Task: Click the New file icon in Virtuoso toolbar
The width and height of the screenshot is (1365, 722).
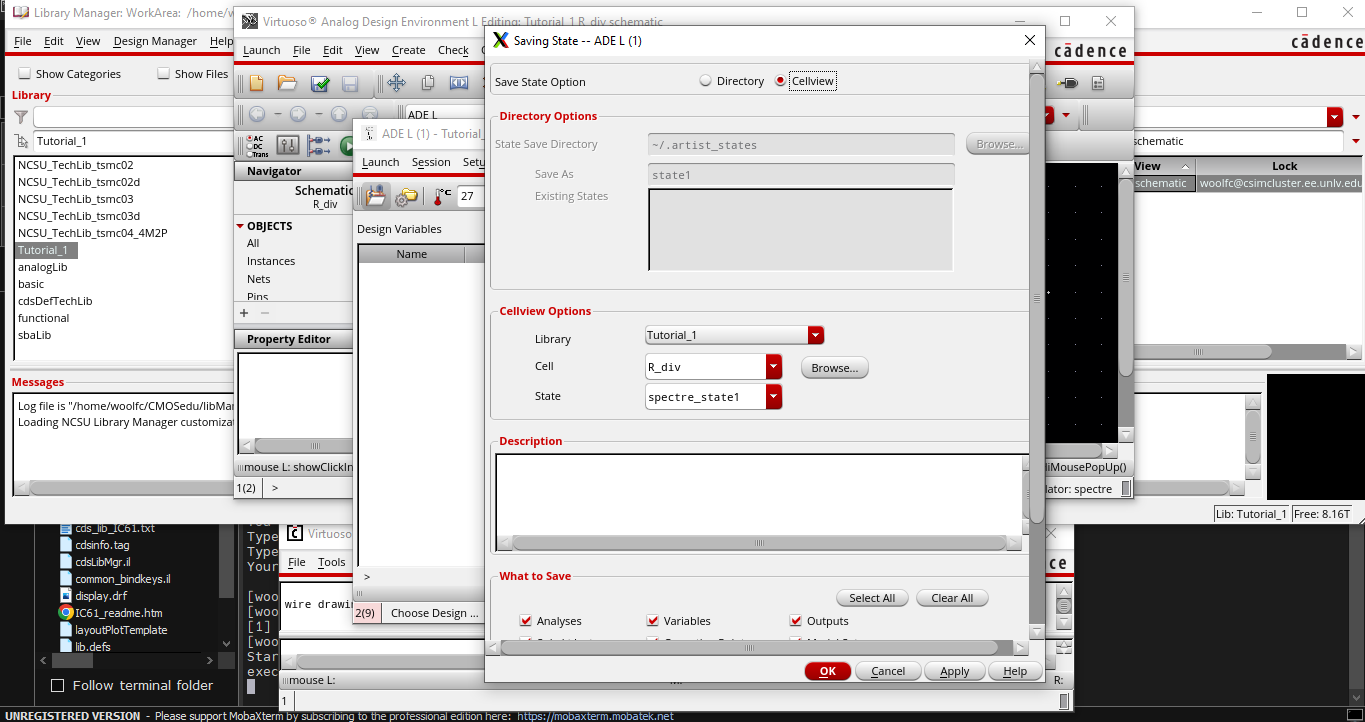Action: 256,84
